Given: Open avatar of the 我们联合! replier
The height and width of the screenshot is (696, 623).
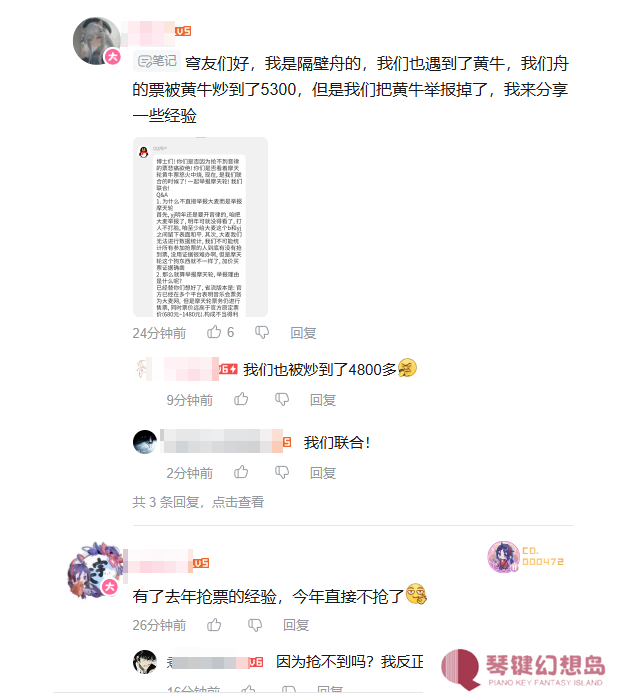Looking at the screenshot, I should coord(145,442).
